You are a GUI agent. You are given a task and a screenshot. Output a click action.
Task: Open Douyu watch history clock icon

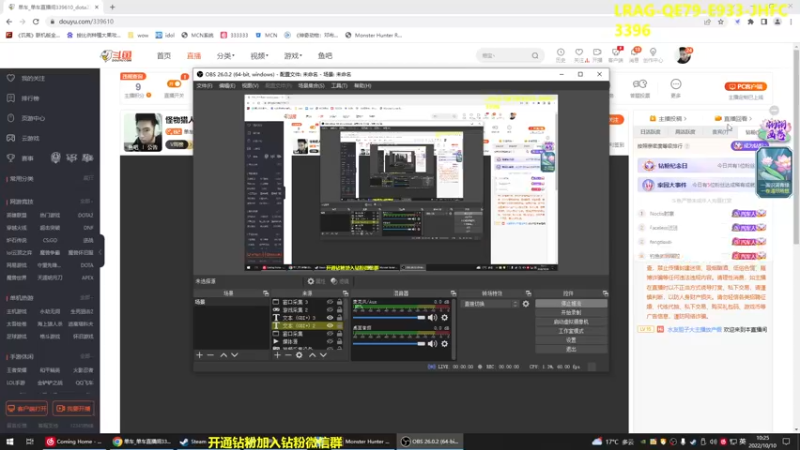click(x=561, y=55)
